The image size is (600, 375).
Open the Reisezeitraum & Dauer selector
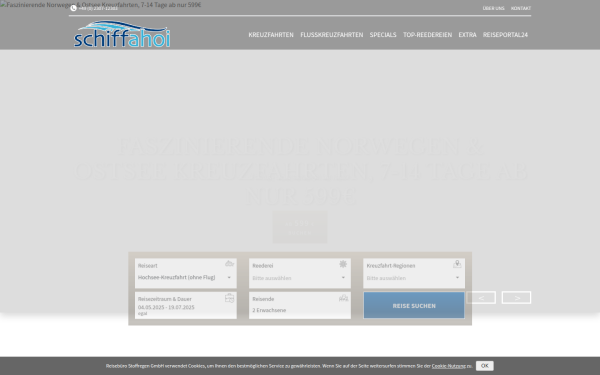186,305
